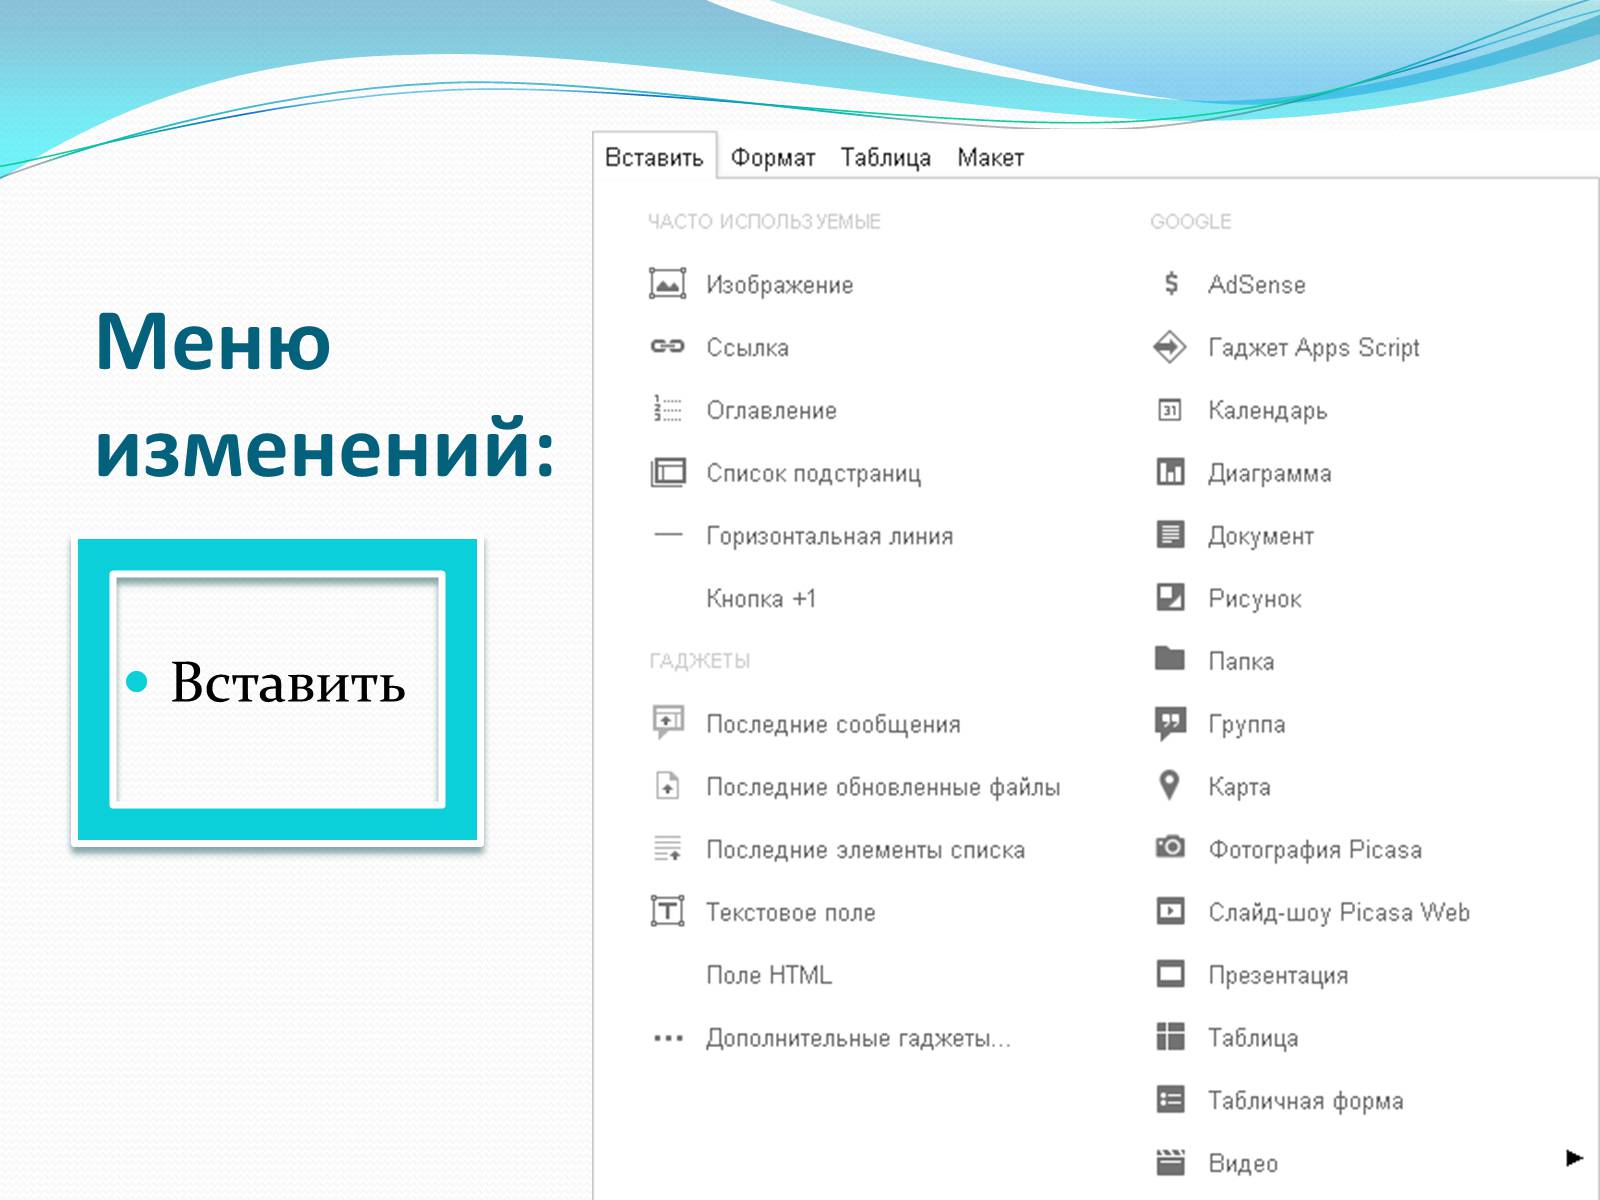Select Фотография Picasa text entry

pos(1315,850)
